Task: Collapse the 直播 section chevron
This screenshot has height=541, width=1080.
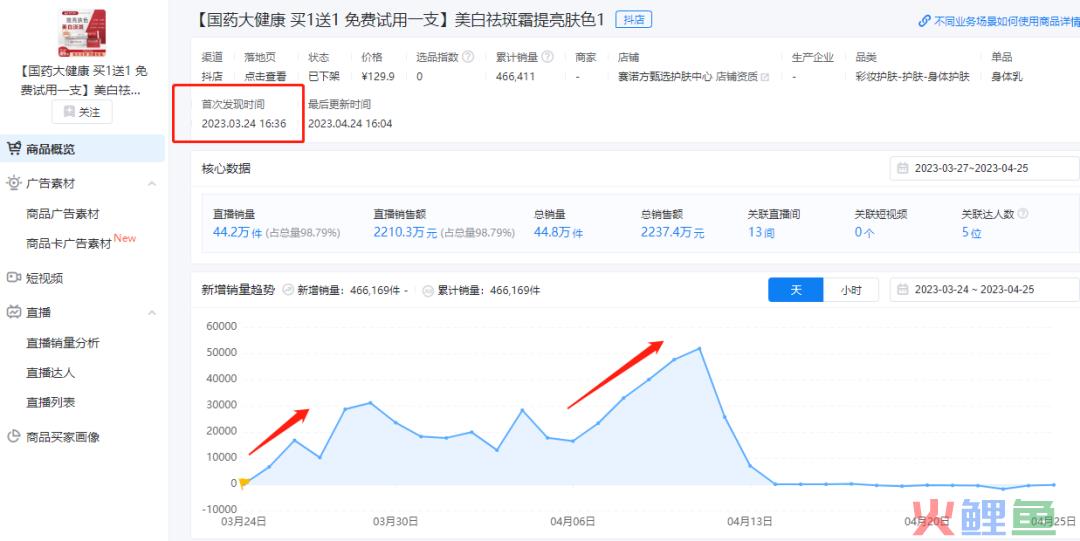Action: [x=152, y=313]
